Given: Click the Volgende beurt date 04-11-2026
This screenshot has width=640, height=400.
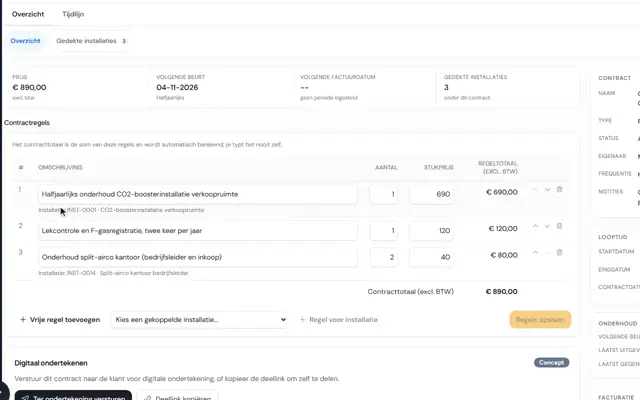Looking at the screenshot, I should click(177, 87).
